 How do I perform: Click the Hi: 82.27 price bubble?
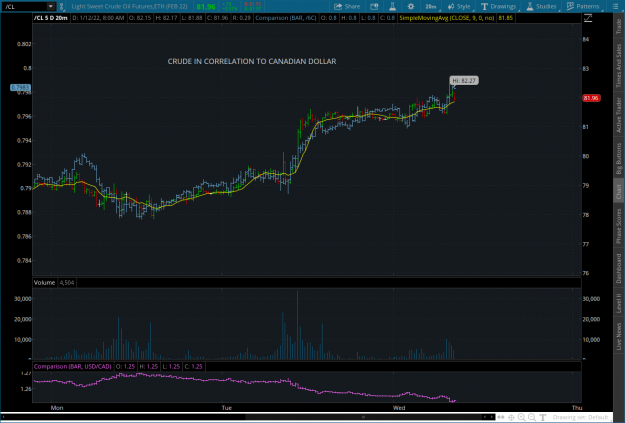(x=464, y=81)
